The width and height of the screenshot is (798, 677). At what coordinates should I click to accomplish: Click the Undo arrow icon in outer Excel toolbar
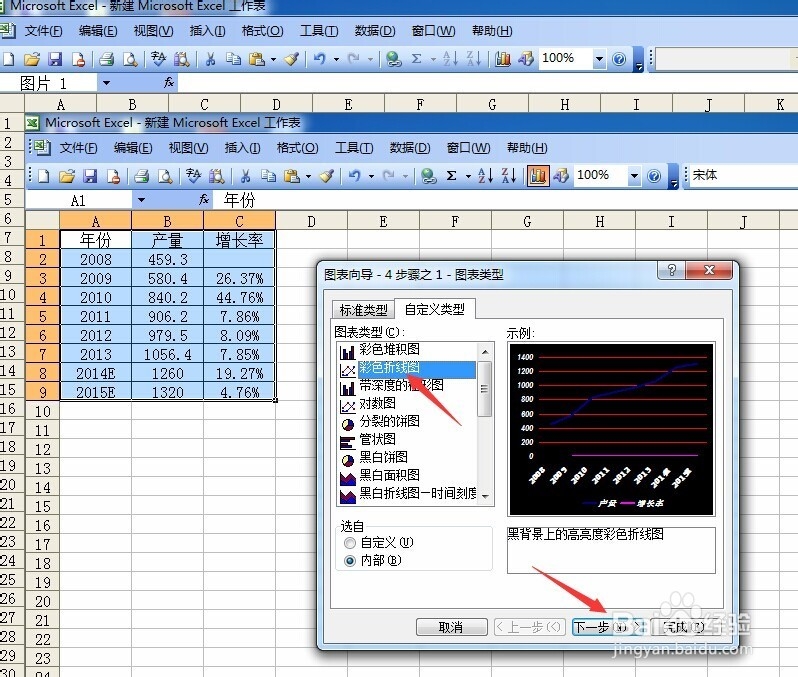click(x=320, y=59)
